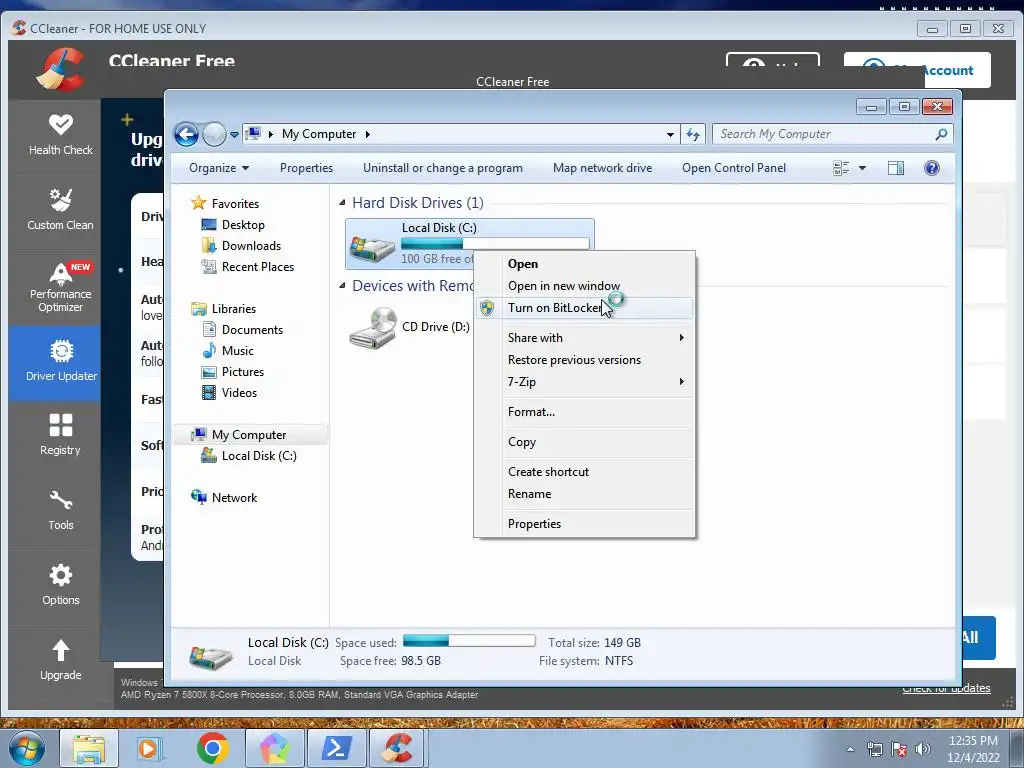Collapse Devices with Removable Storage group

[342, 285]
